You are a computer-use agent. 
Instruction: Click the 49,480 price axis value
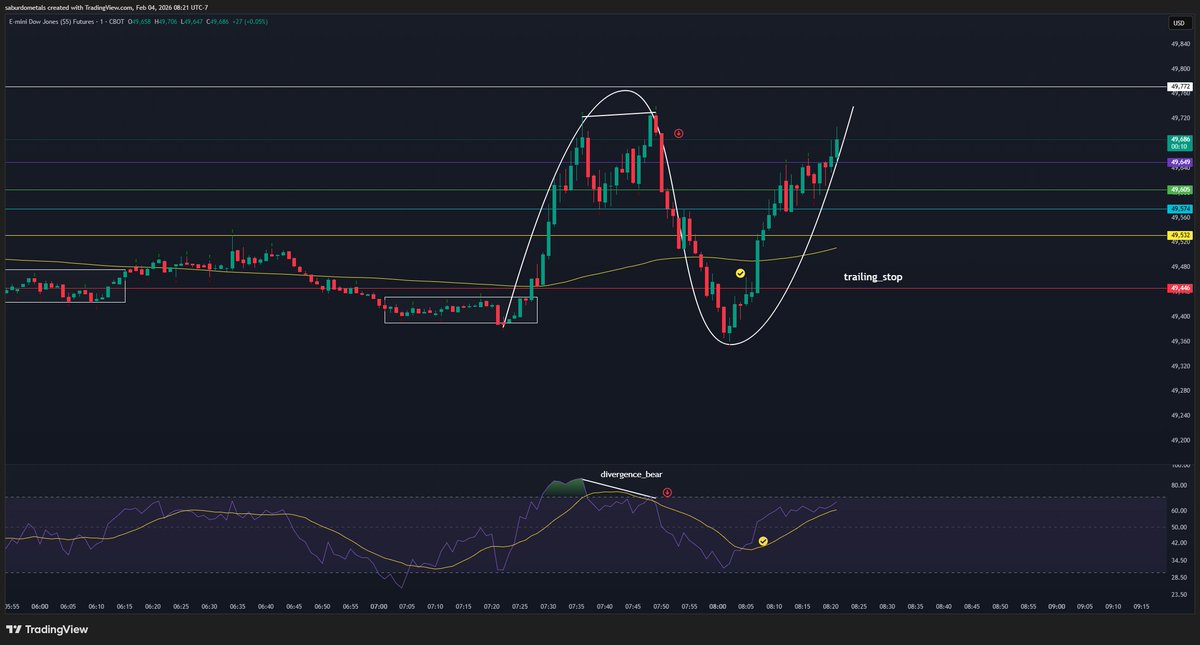pos(1180,267)
